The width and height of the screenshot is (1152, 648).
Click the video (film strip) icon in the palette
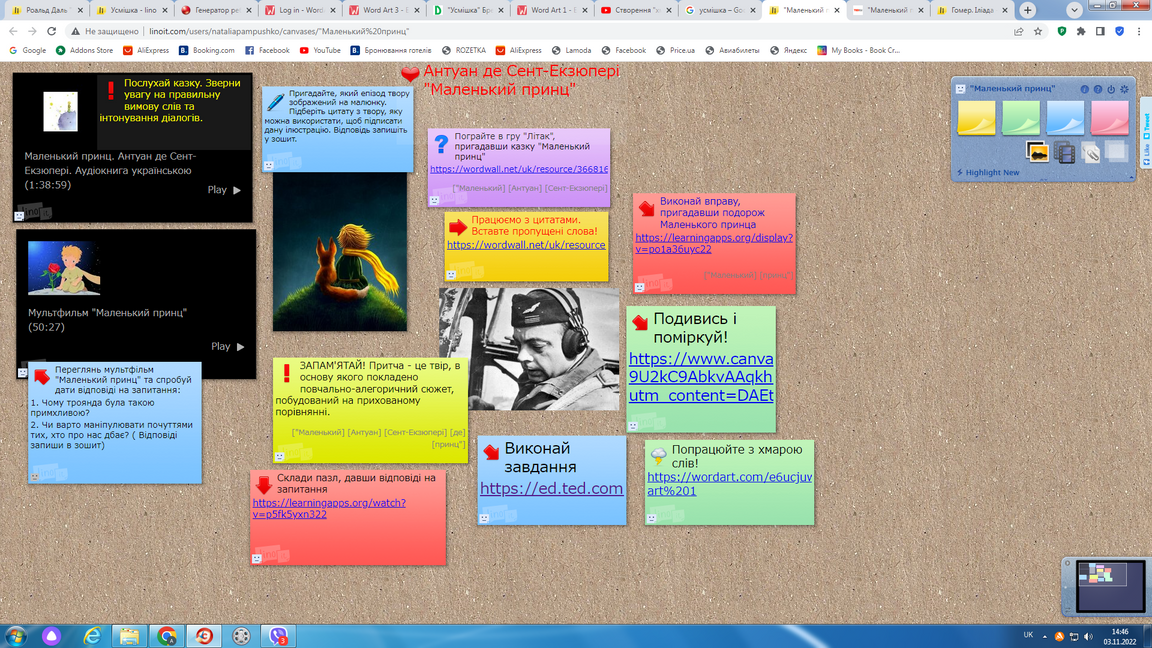click(x=1064, y=152)
